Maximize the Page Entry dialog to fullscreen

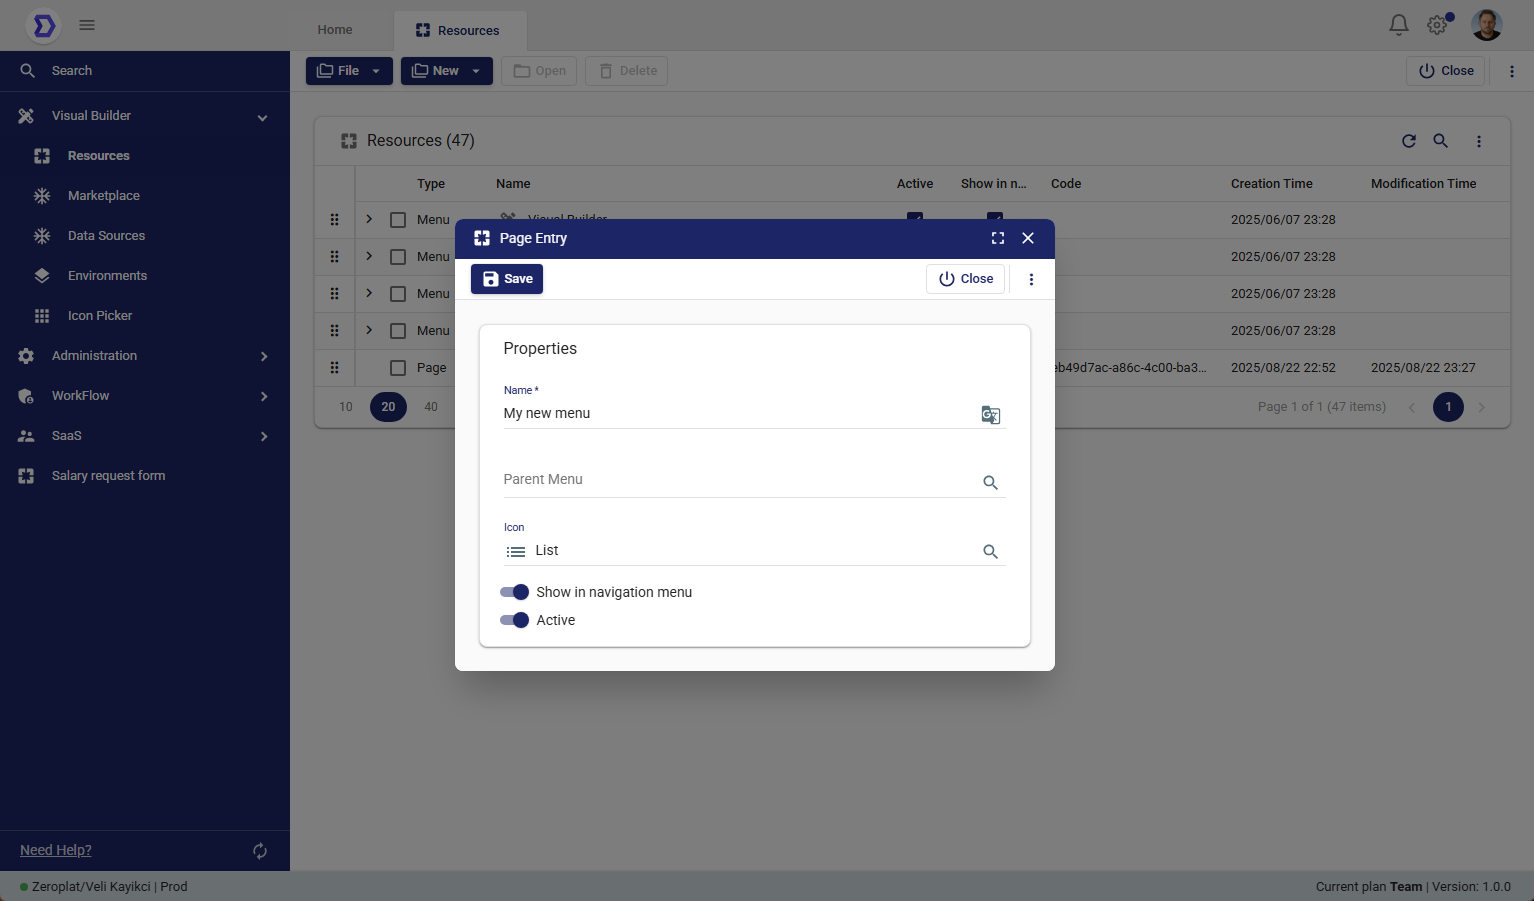997,238
